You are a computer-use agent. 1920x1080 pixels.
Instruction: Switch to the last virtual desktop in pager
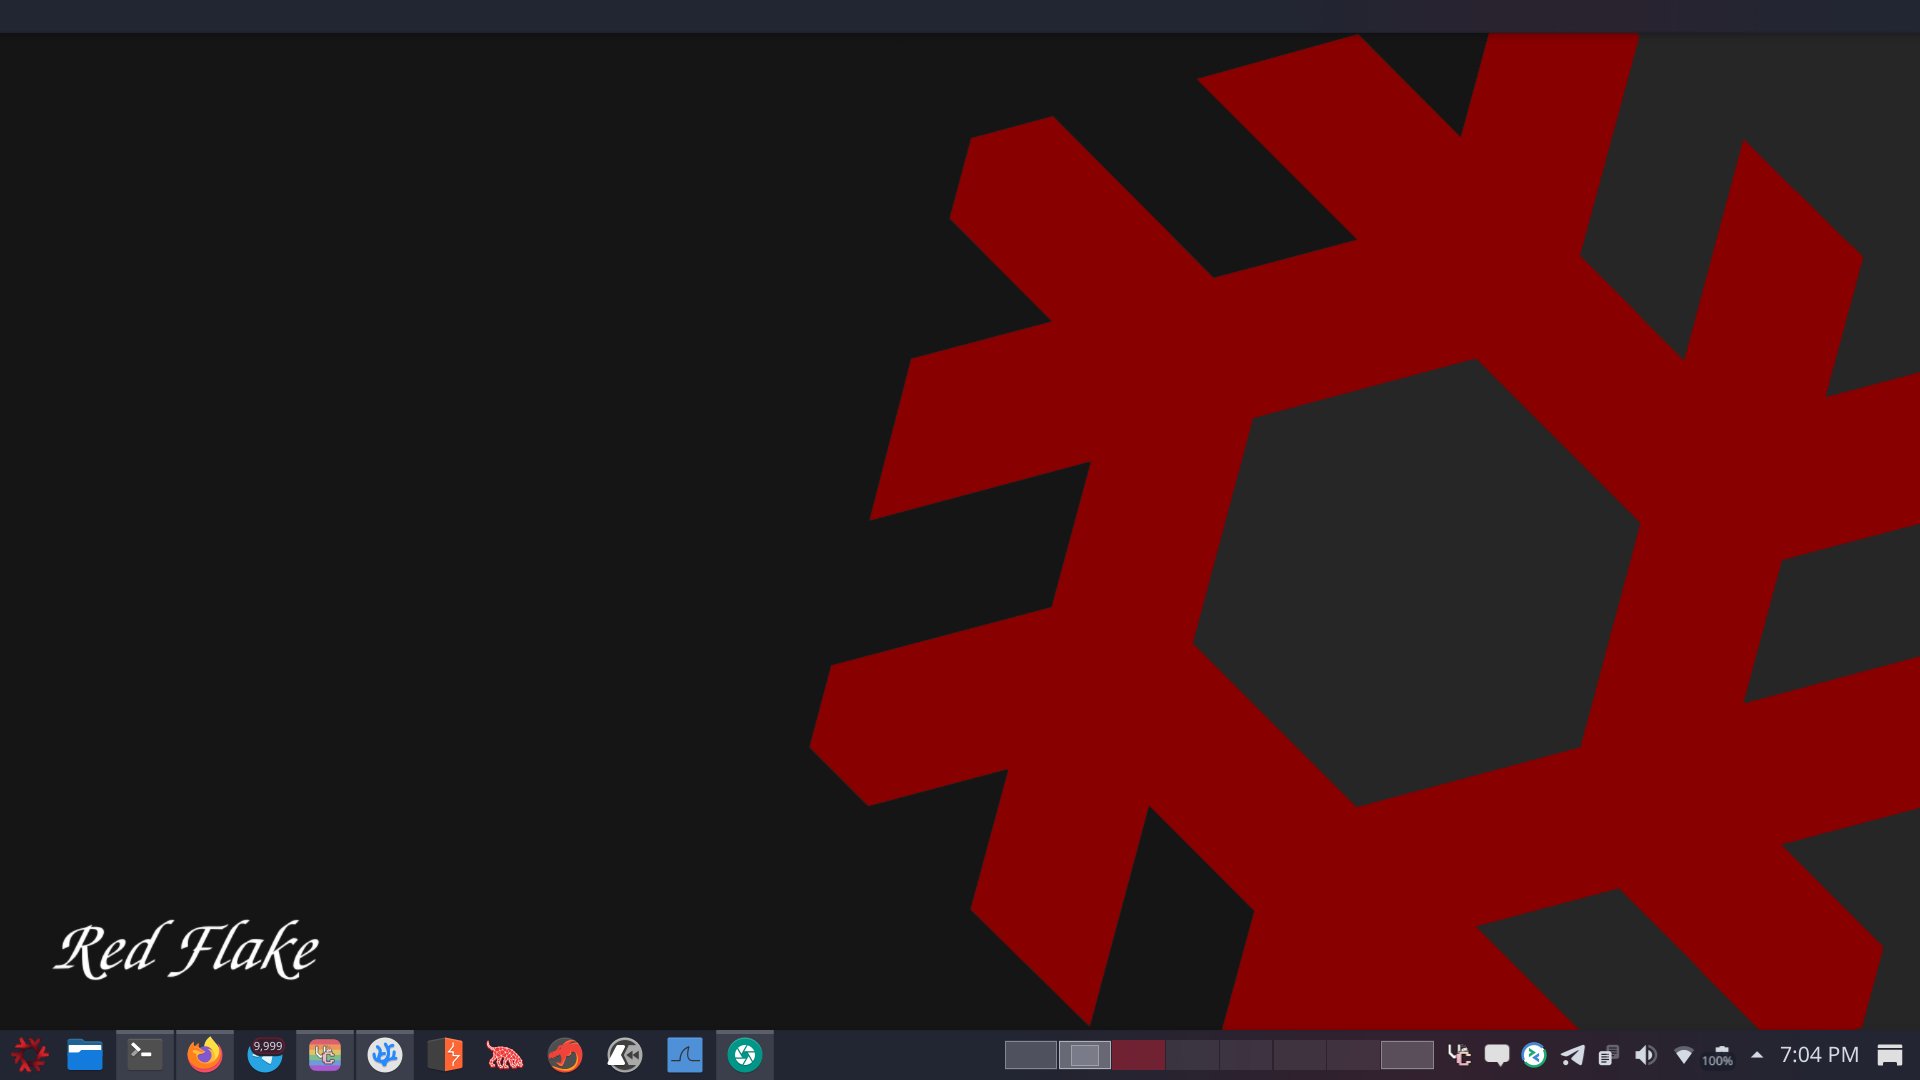(x=1407, y=1055)
